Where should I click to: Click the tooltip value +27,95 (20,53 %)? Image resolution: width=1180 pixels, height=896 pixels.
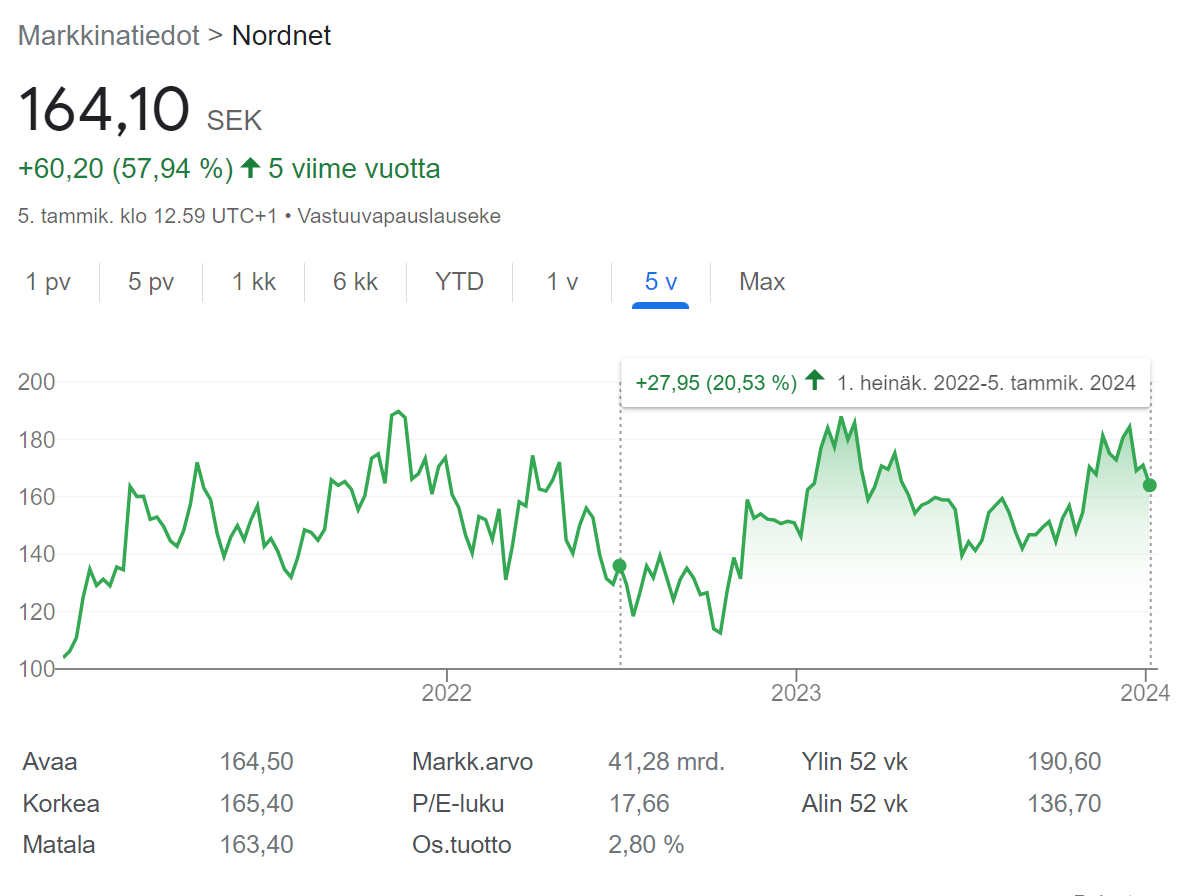(x=716, y=383)
